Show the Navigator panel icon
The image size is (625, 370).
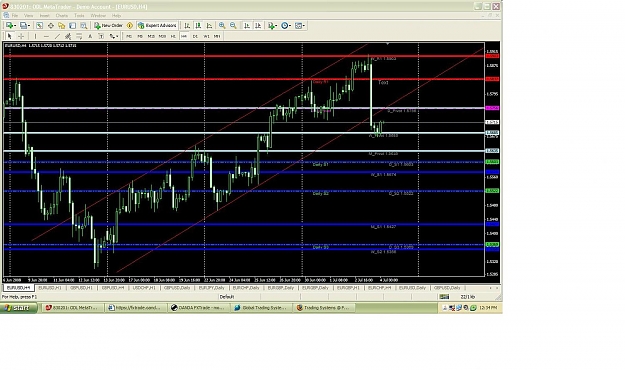(x=61, y=26)
